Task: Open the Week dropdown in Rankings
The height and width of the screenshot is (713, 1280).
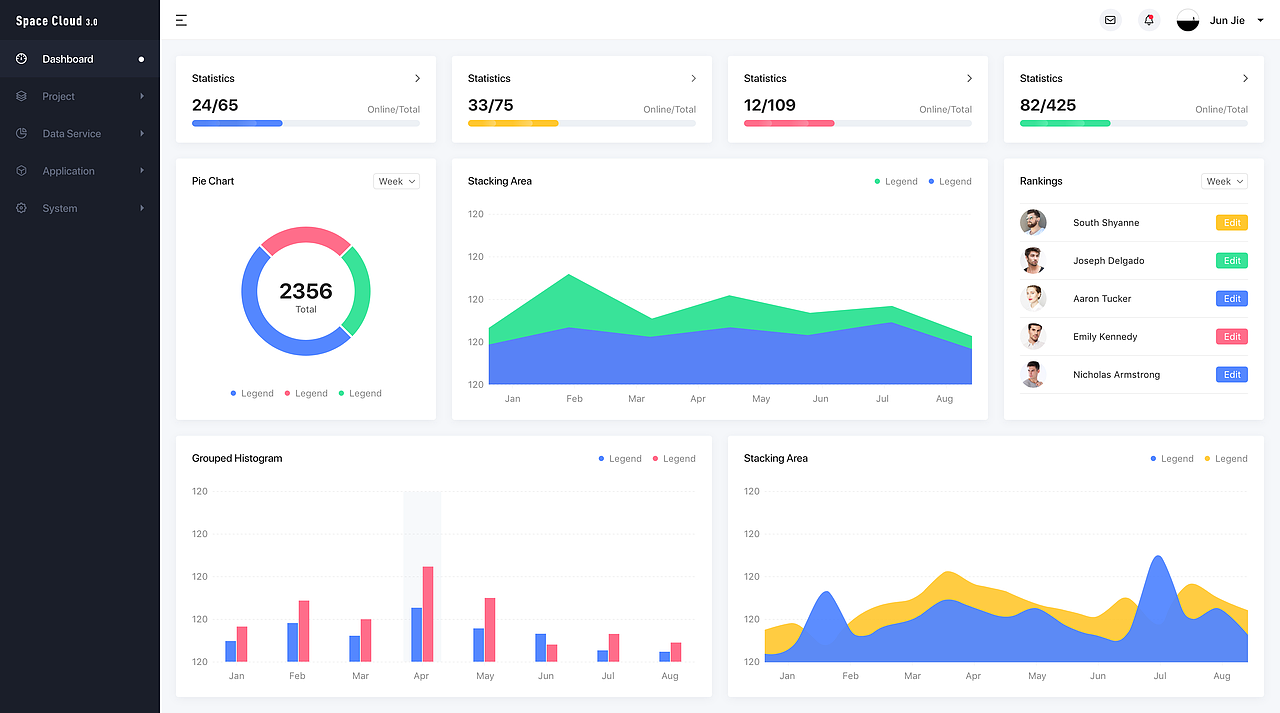Action: pos(1224,181)
